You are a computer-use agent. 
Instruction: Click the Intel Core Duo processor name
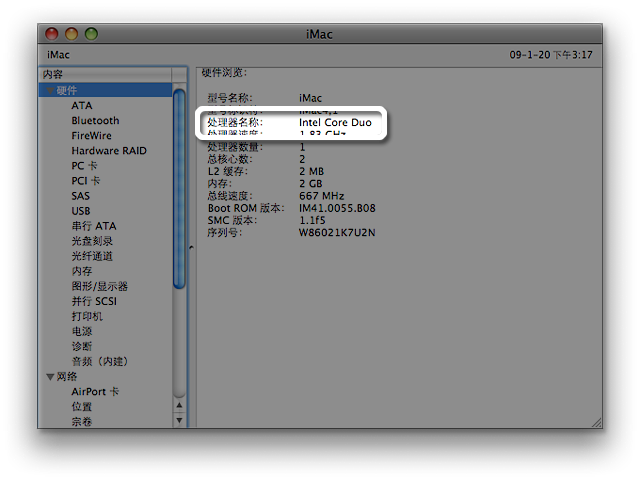coord(335,122)
